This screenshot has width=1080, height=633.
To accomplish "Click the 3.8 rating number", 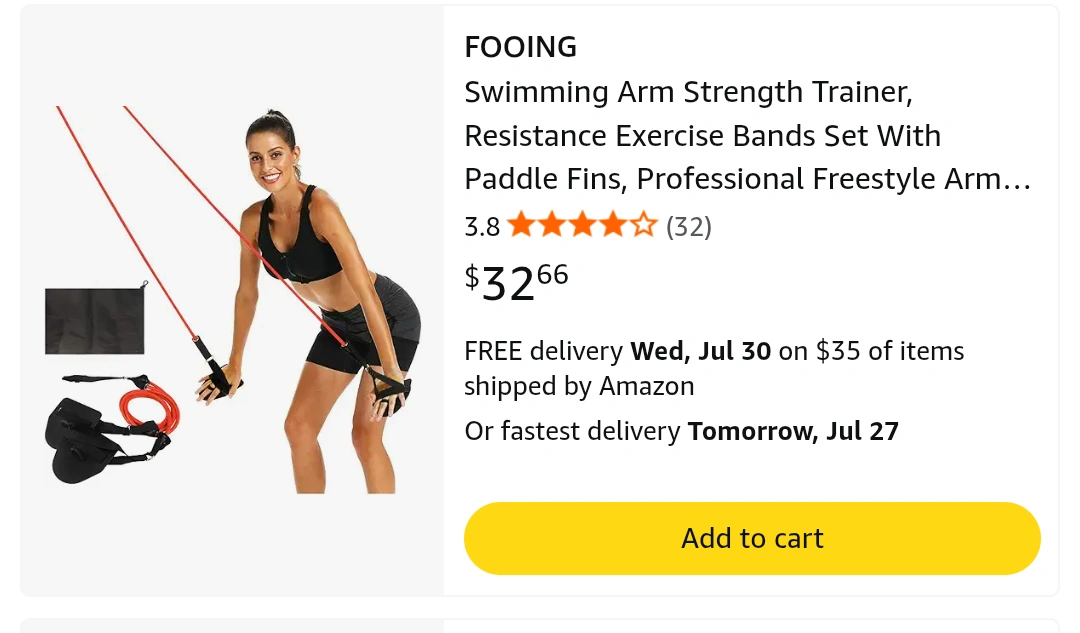I will pos(482,227).
